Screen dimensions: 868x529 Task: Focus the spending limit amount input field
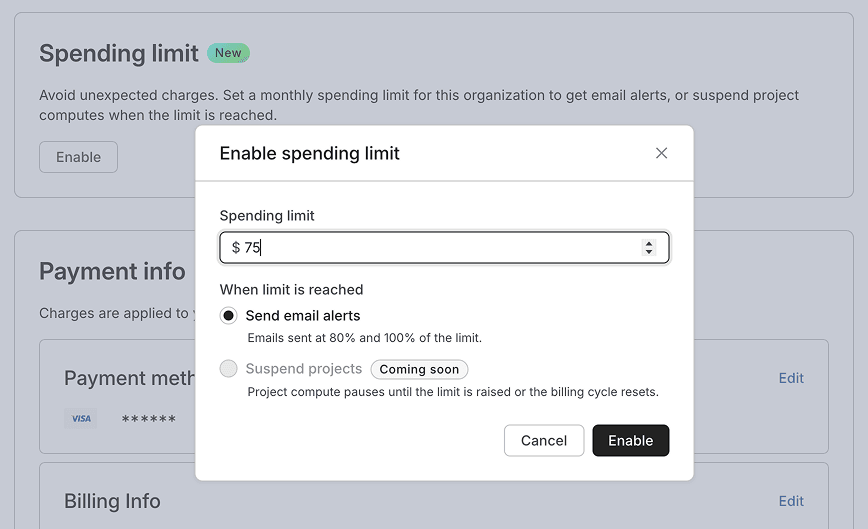(440, 247)
